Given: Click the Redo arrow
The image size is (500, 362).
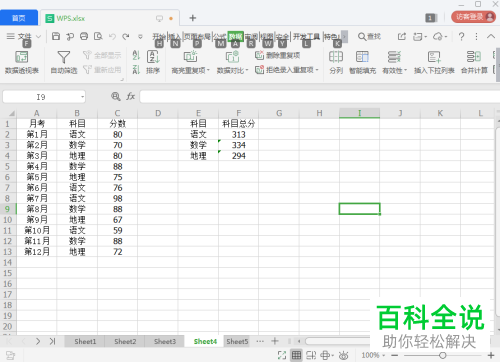Looking at the screenshot, I should (x=126, y=36).
